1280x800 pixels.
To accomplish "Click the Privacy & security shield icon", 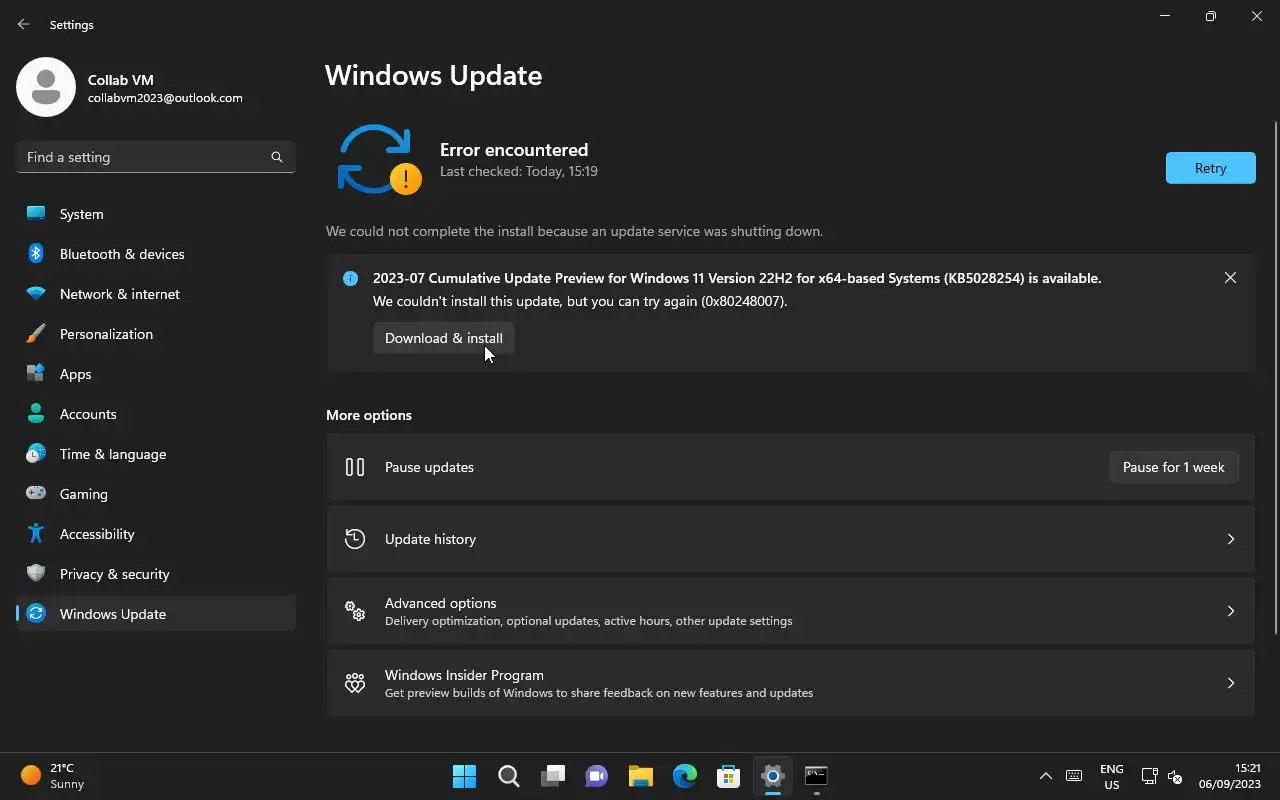I will tap(36, 574).
